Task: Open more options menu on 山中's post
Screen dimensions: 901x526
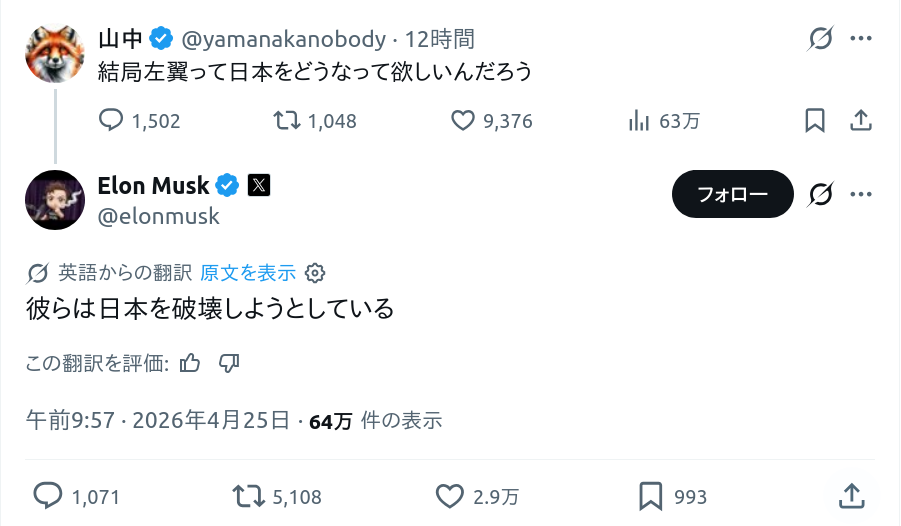Action: pyautogui.click(x=860, y=39)
